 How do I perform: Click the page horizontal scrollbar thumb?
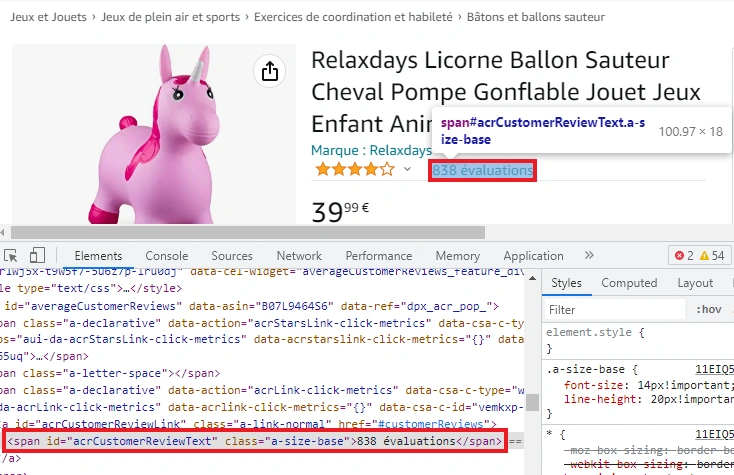pyautogui.click(x=248, y=232)
